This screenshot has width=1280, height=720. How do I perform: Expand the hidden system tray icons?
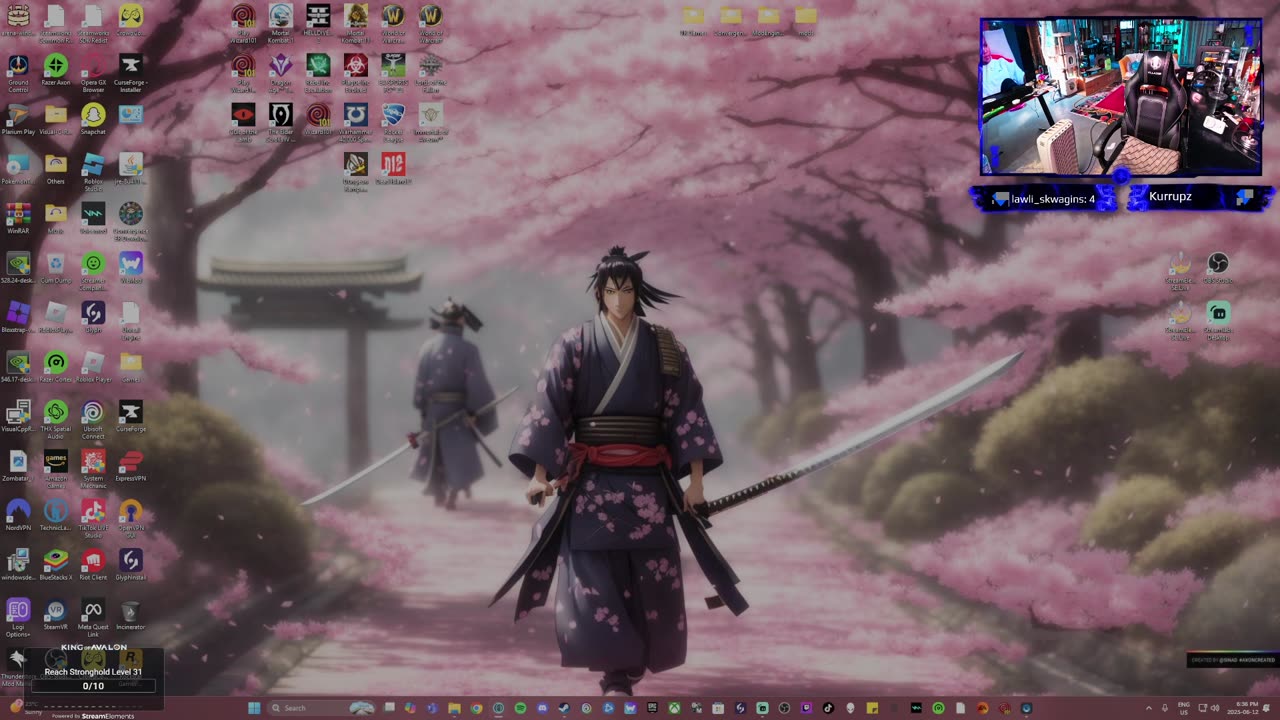tap(1149, 708)
